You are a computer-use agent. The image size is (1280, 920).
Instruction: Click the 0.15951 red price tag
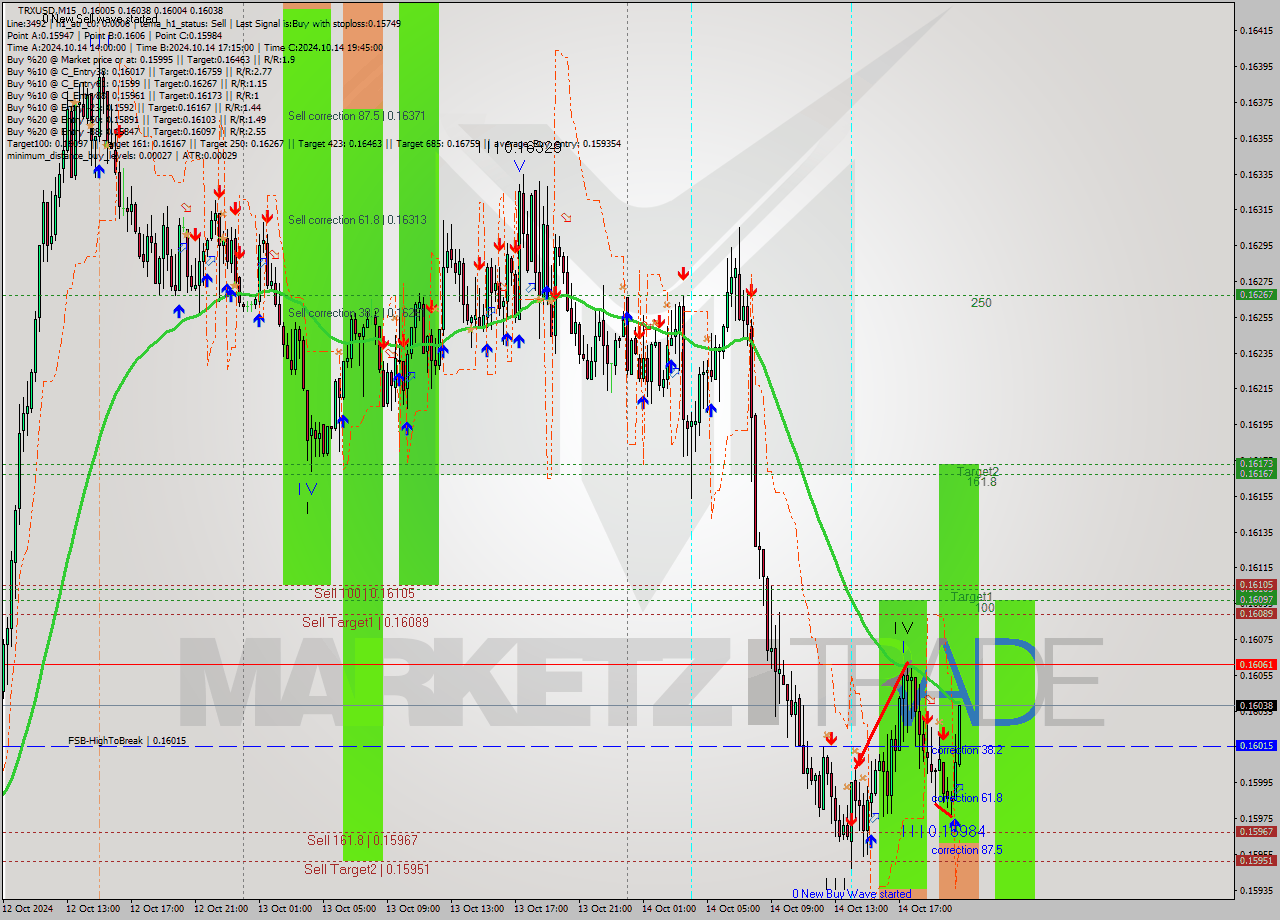pyautogui.click(x=1256, y=860)
